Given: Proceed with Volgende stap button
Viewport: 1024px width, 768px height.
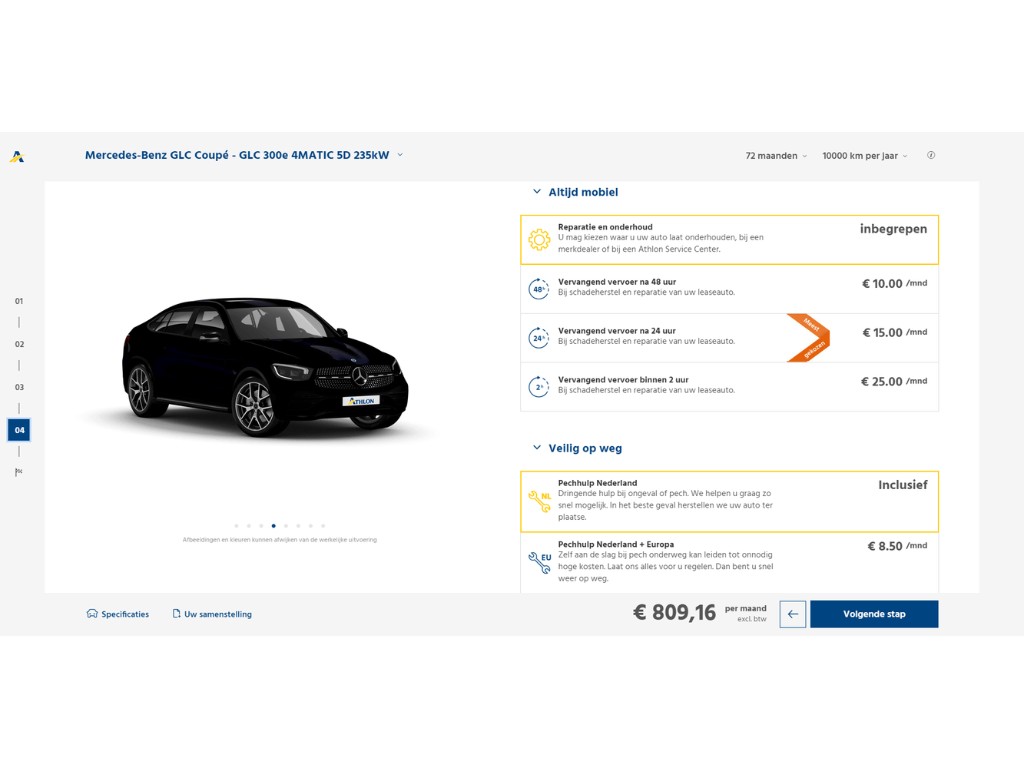Looking at the screenshot, I should [x=874, y=614].
